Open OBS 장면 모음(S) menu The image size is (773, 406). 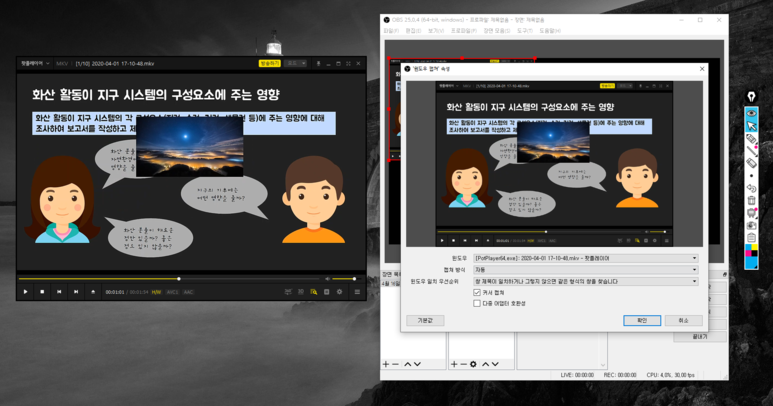pyautogui.click(x=496, y=31)
